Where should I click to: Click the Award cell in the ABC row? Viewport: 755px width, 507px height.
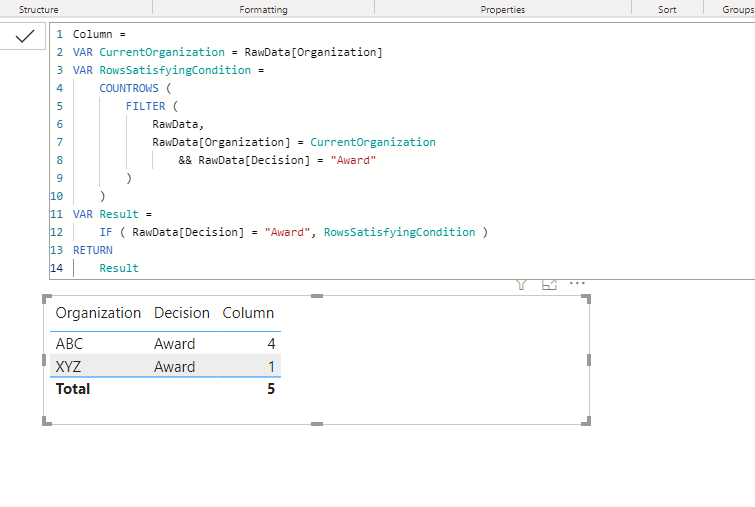click(x=174, y=344)
